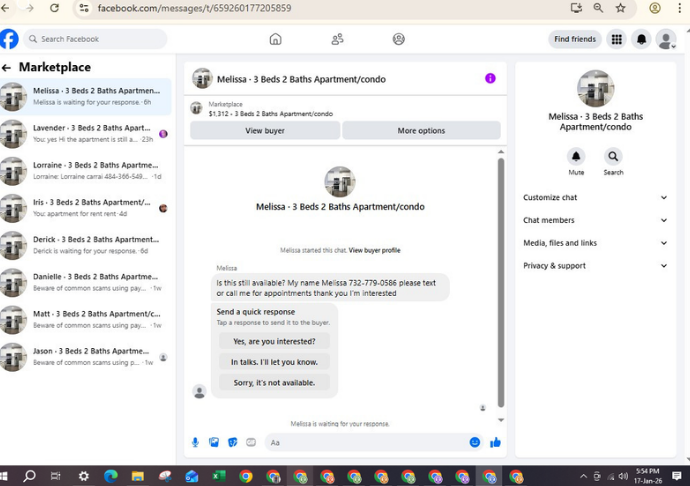
Task: Expand the Customize chat section
Action: 595,198
